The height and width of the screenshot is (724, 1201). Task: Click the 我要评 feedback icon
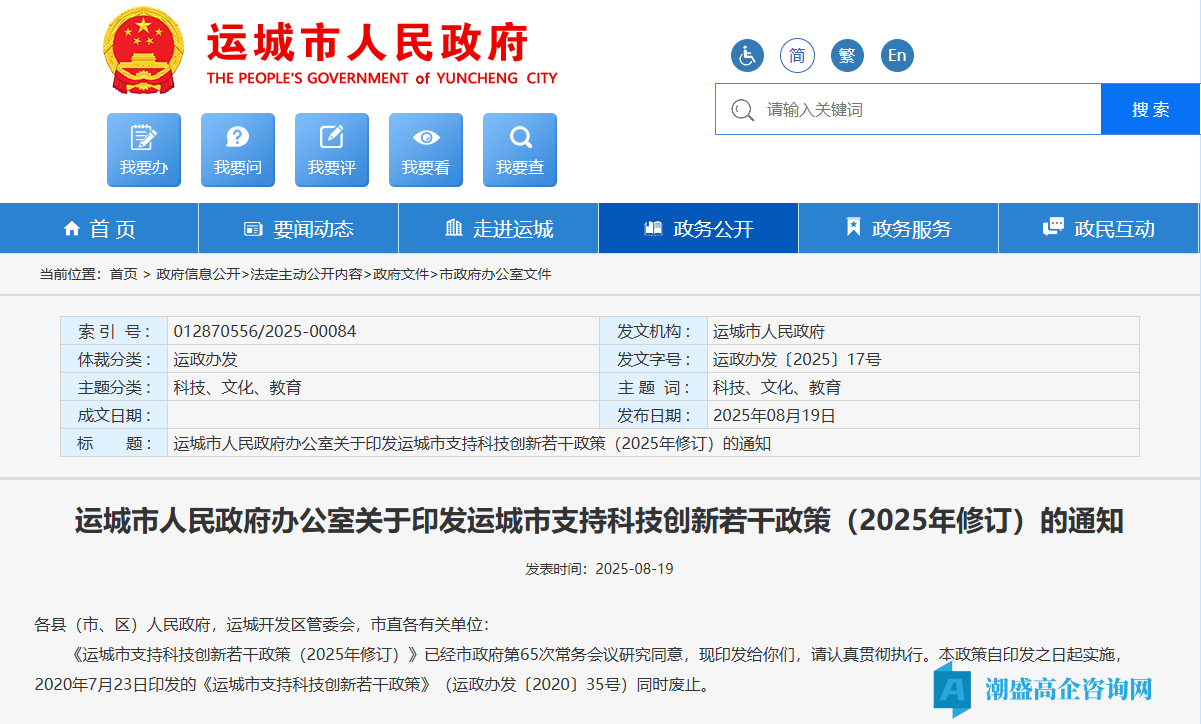(331, 150)
